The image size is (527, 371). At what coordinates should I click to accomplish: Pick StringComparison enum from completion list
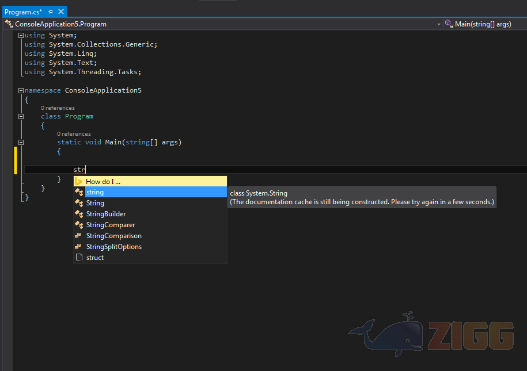(150, 236)
